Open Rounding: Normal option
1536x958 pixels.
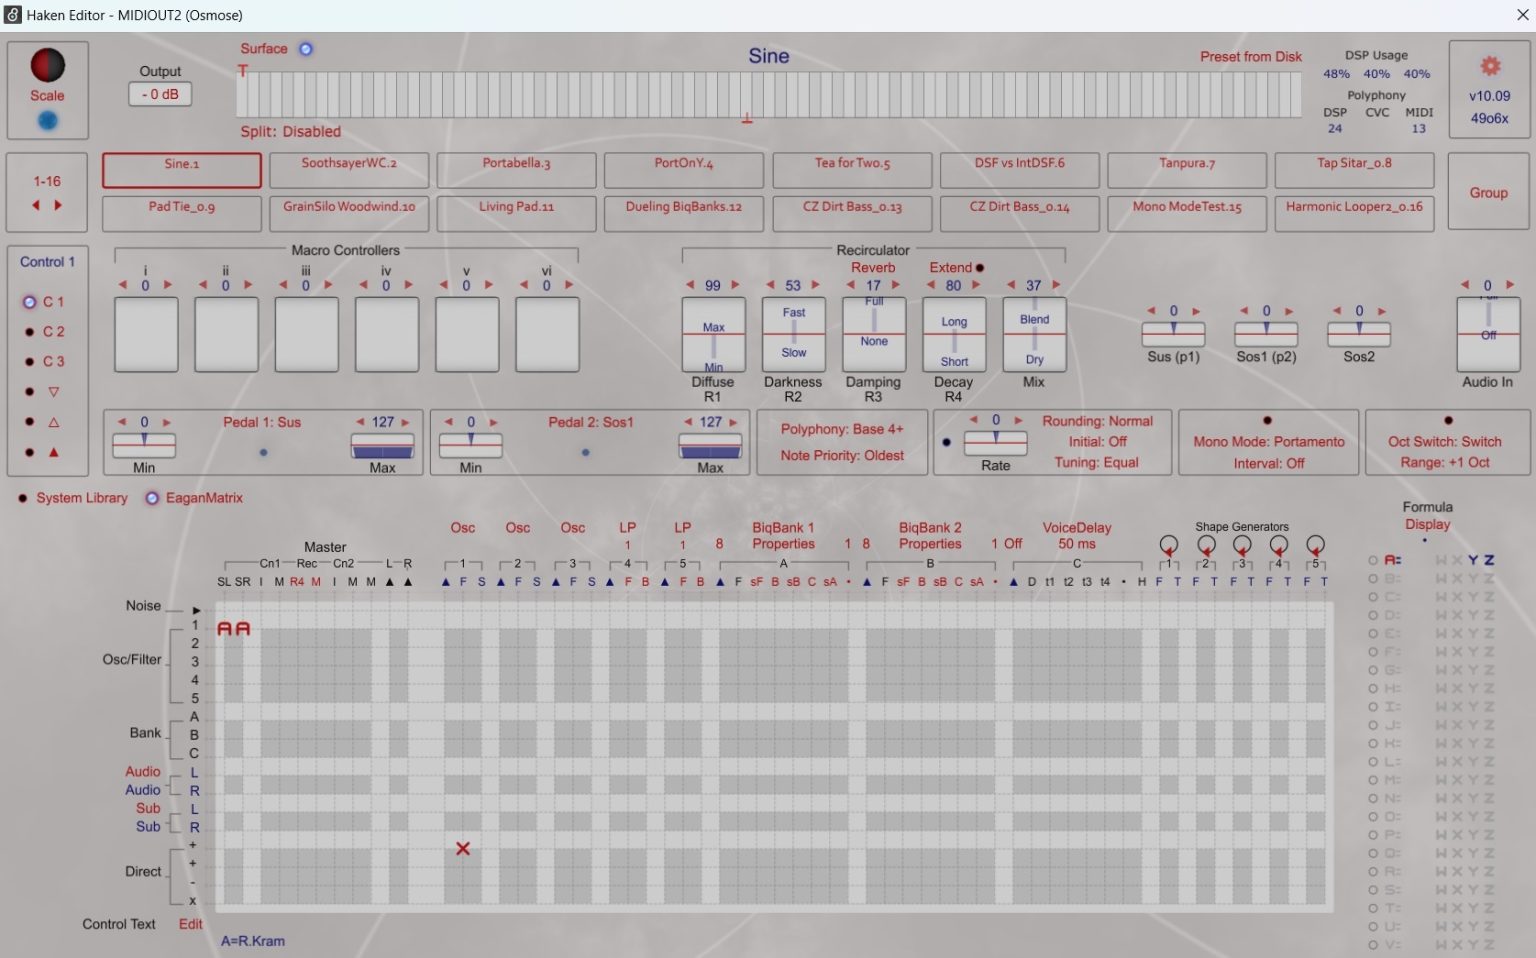[1097, 421]
